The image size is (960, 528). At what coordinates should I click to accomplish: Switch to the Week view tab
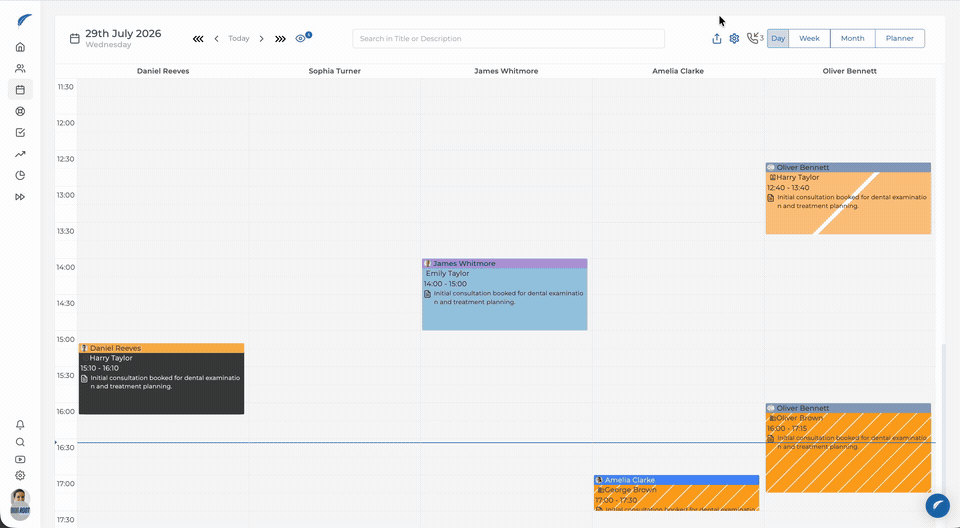pyautogui.click(x=809, y=38)
